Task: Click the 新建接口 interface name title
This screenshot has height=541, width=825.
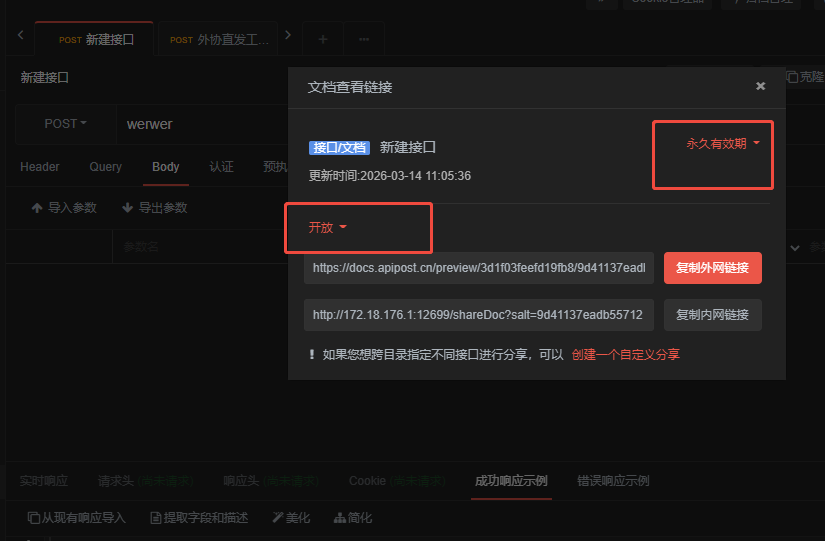Action: pos(44,78)
